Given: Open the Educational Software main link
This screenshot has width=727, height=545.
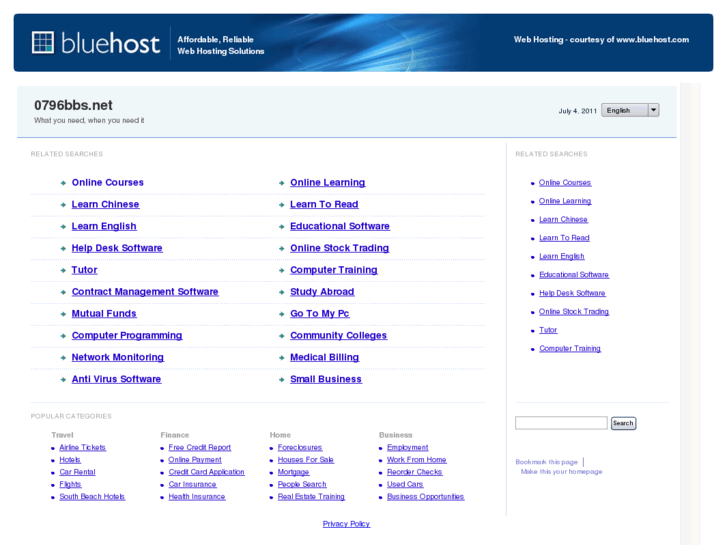Looking at the screenshot, I should coord(340,226).
